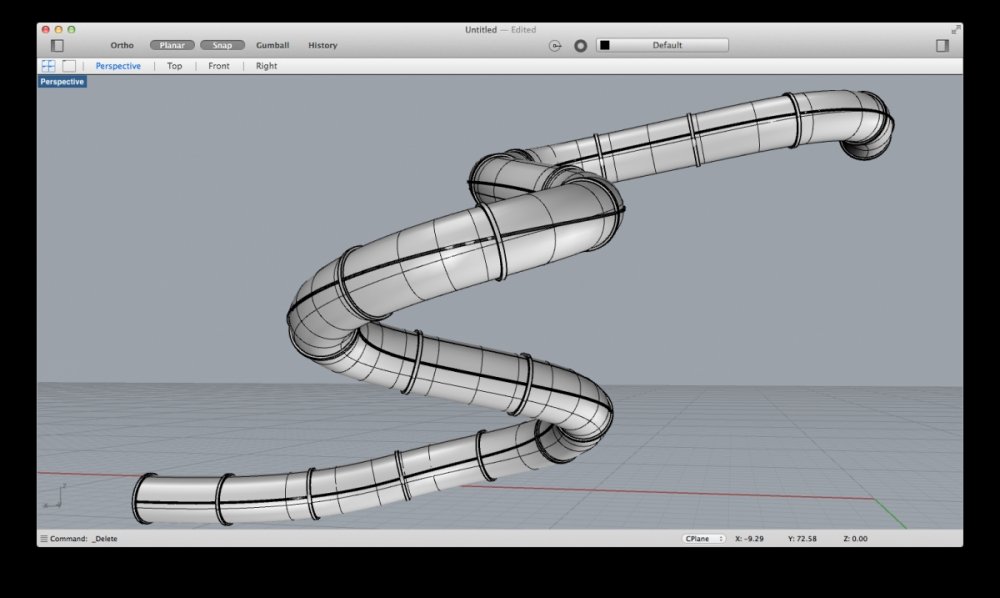Switch to the Top viewport tab
This screenshot has height=598, width=1000.
(174, 66)
